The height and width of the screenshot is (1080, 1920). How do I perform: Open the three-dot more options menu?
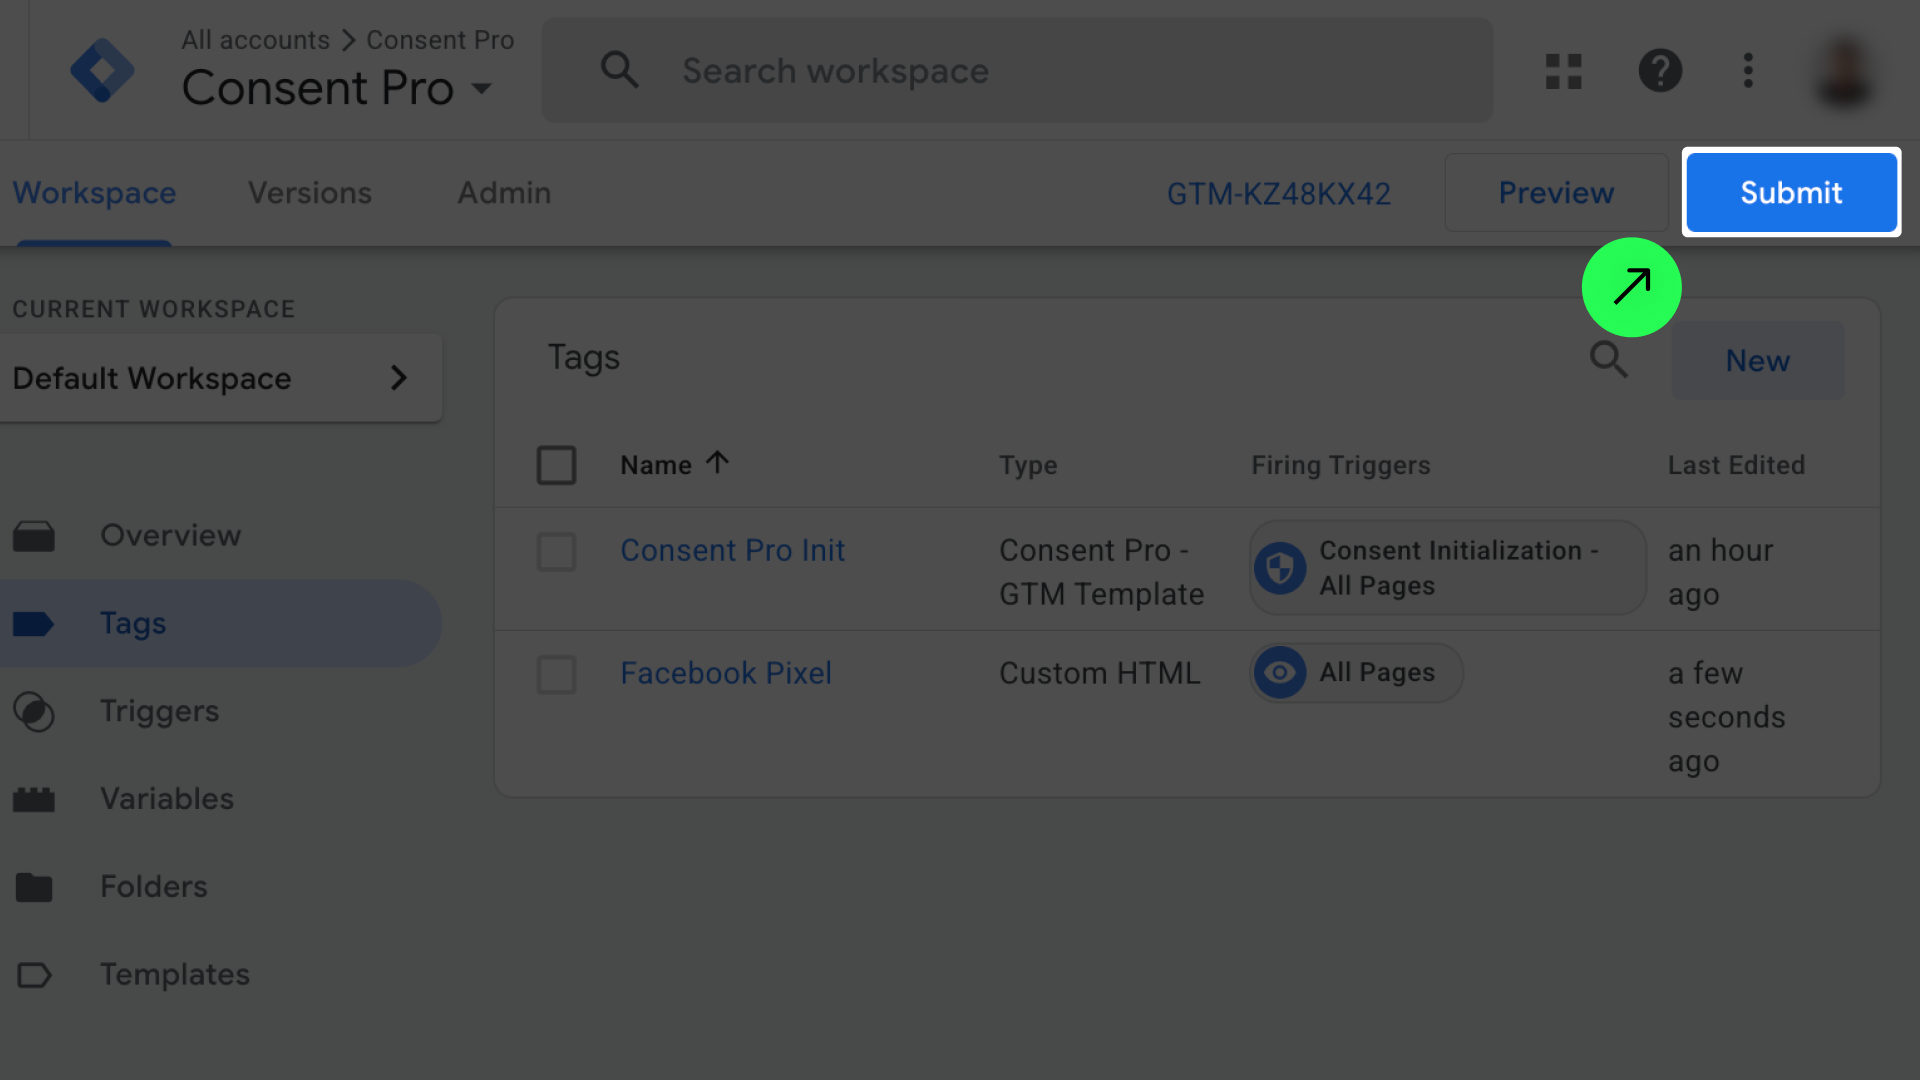(1748, 71)
